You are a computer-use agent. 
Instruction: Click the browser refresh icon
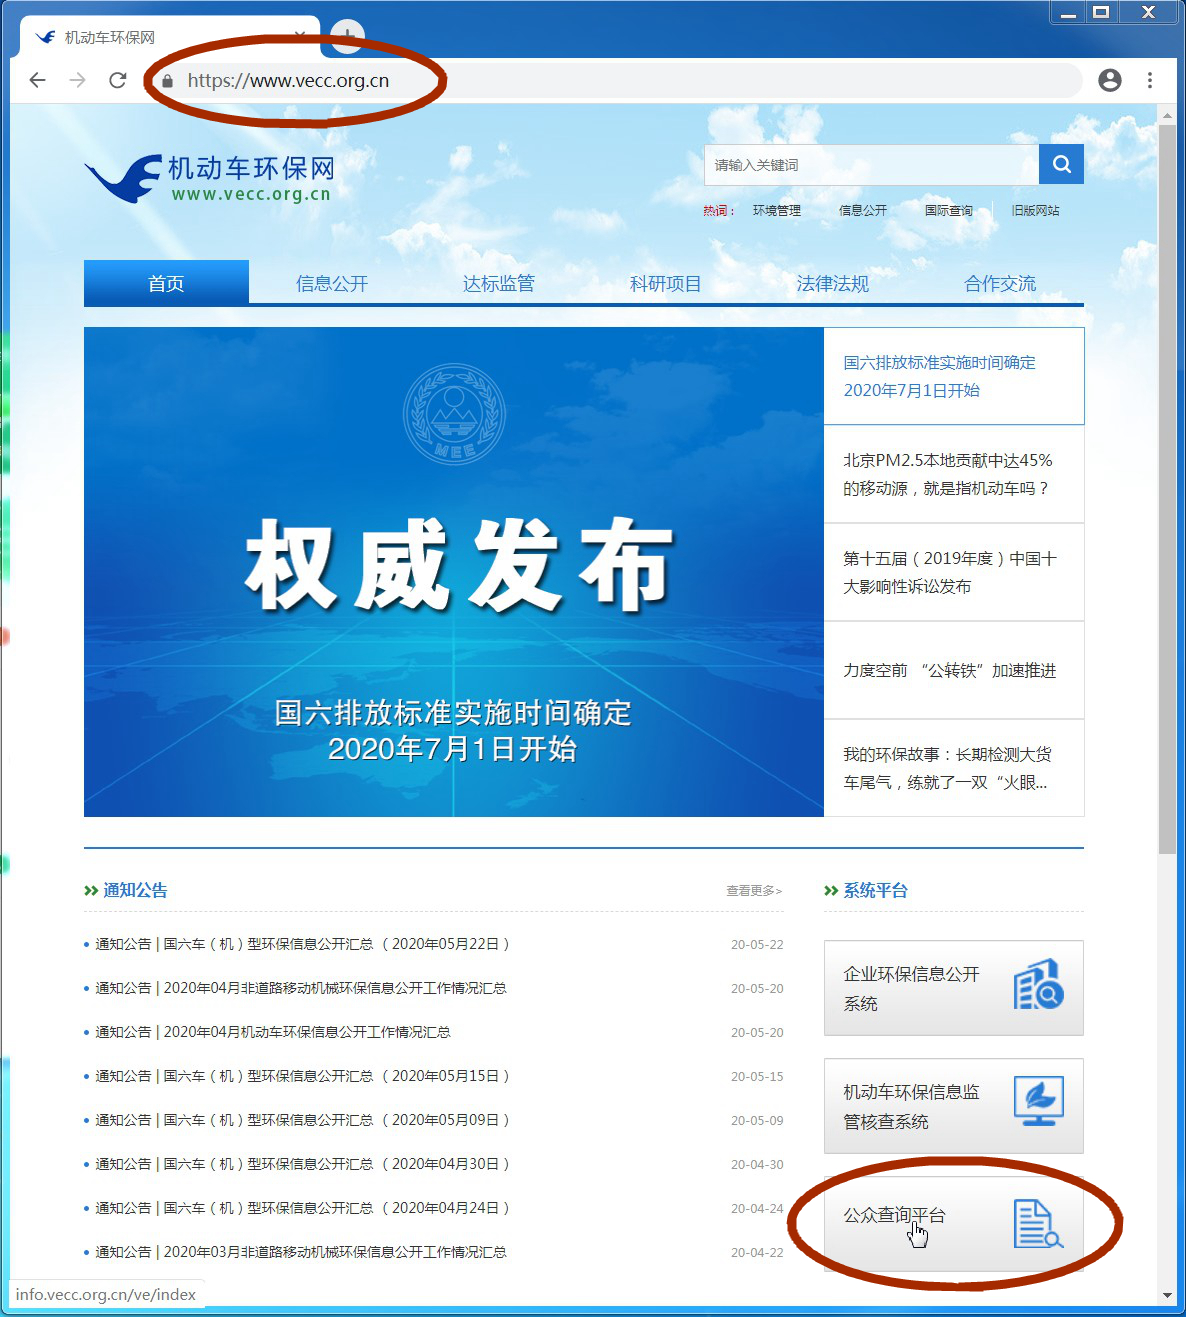(117, 80)
